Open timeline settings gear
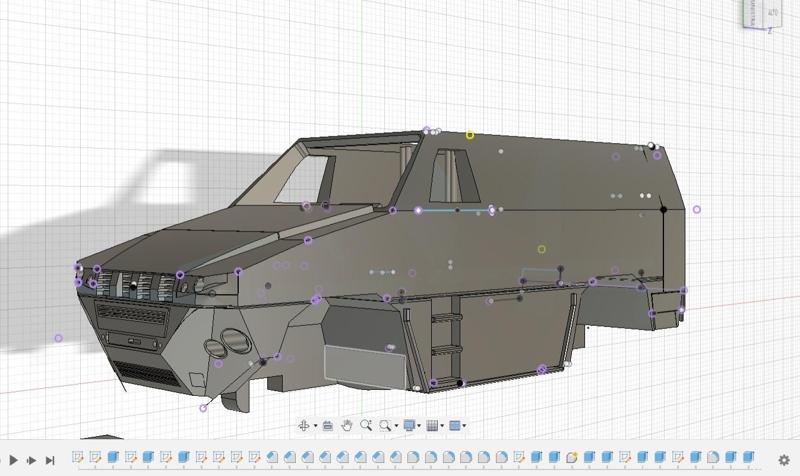Viewport: 800px width, 476px height. click(784, 460)
